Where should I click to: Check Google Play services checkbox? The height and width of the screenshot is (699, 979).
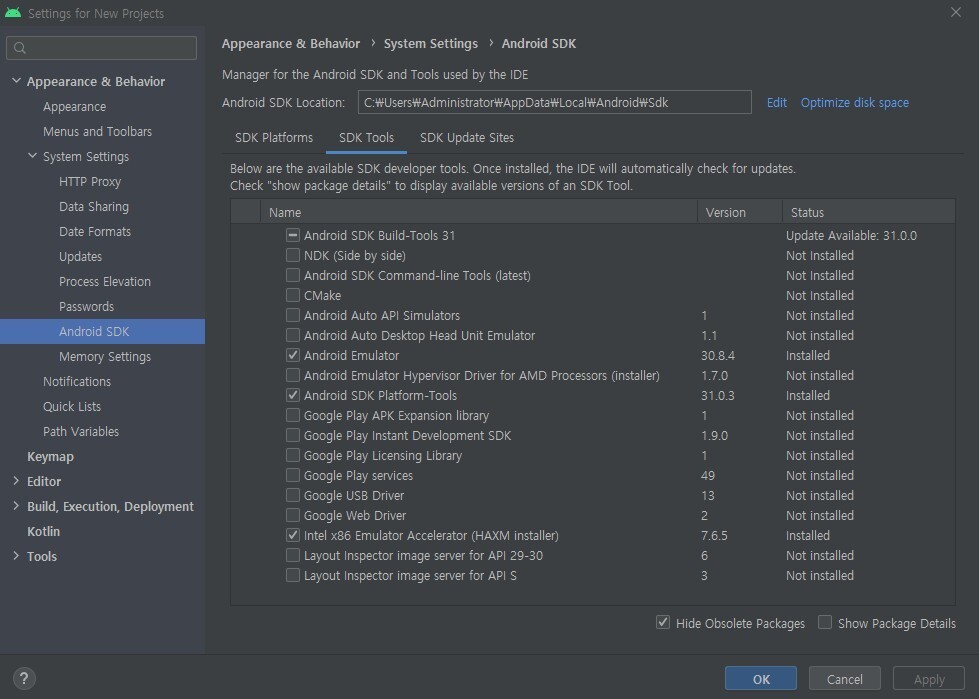coord(293,475)
